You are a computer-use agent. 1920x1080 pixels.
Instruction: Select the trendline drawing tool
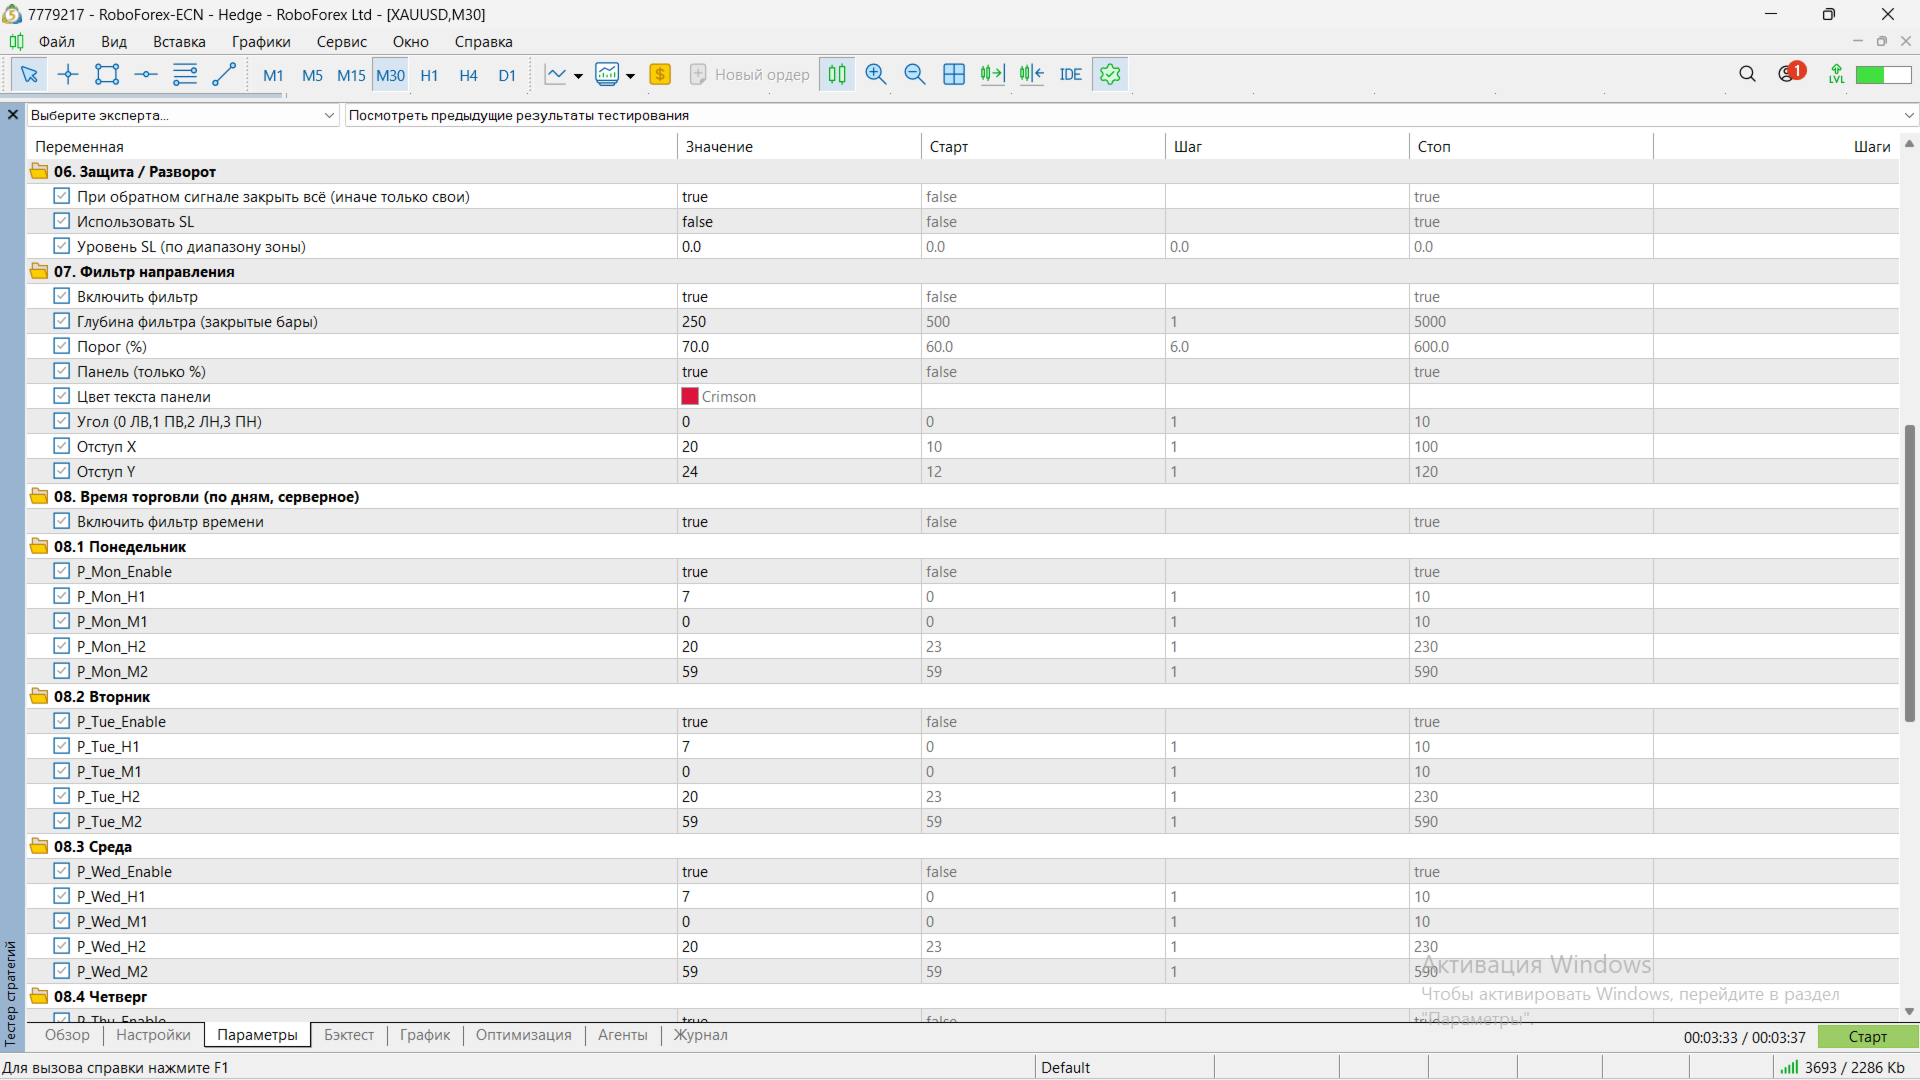pos(224,74)
